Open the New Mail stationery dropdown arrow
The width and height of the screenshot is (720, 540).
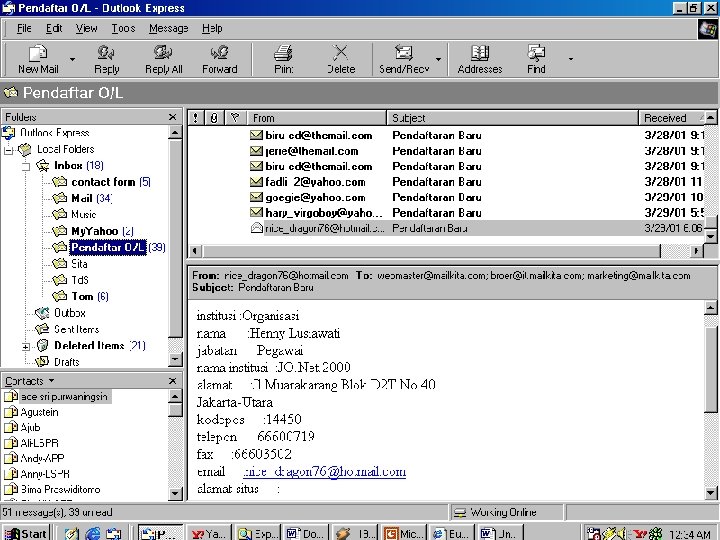[72, 59]
